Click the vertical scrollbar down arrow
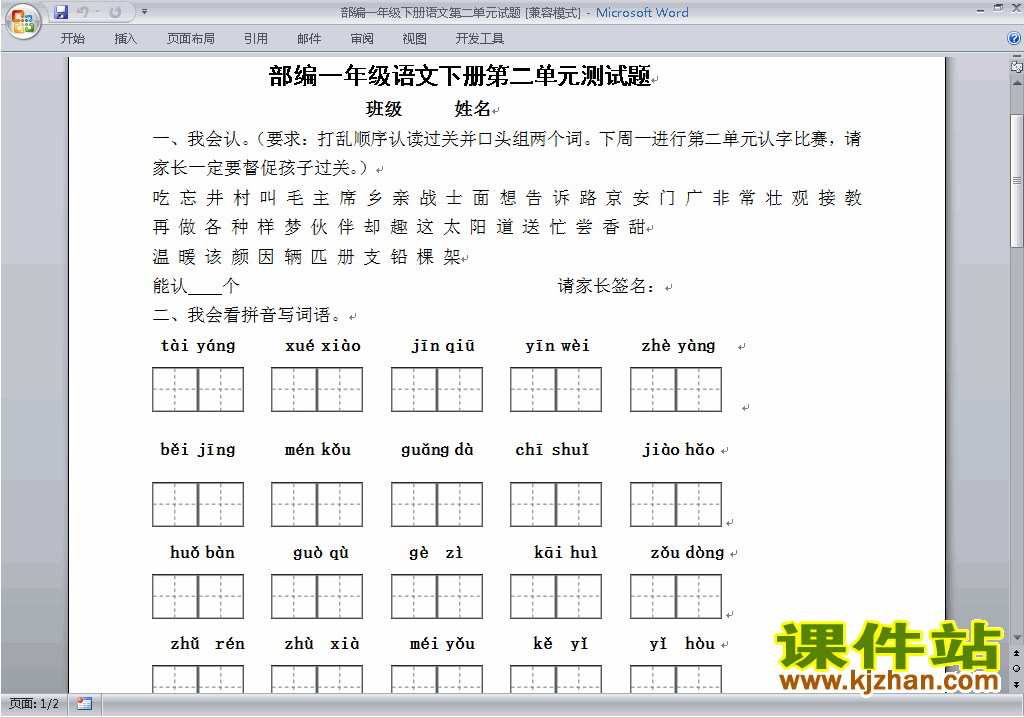This screenshot has width=1024, height=718. 1016,638
